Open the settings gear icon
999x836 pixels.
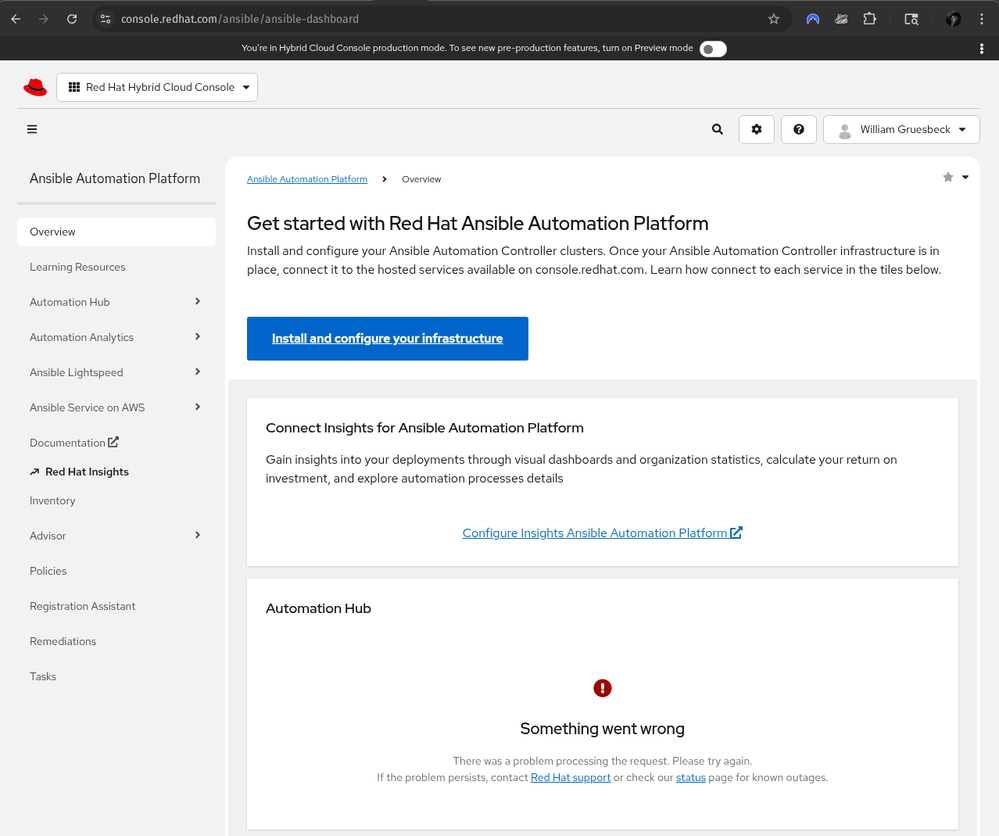(756, 129)
